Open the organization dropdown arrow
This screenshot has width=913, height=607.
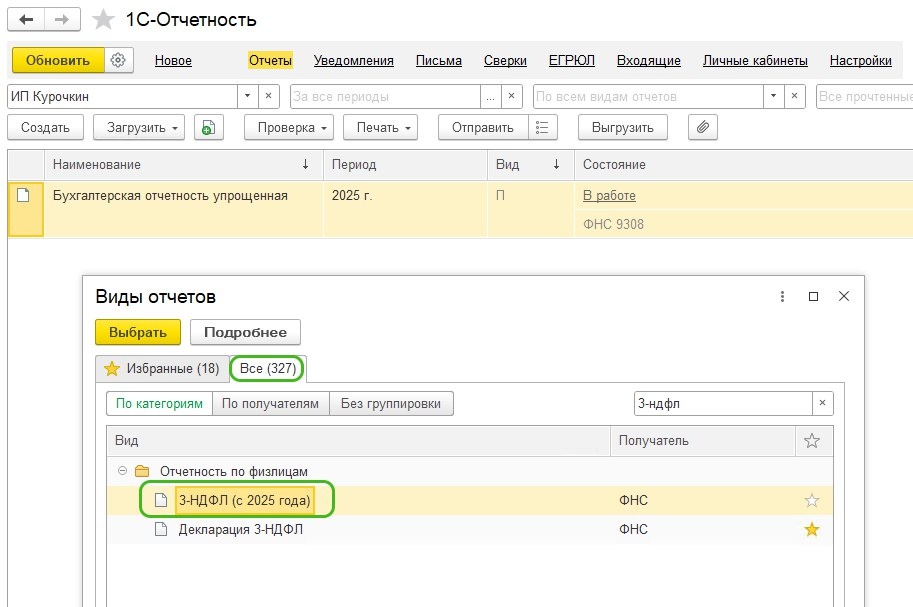247,96
